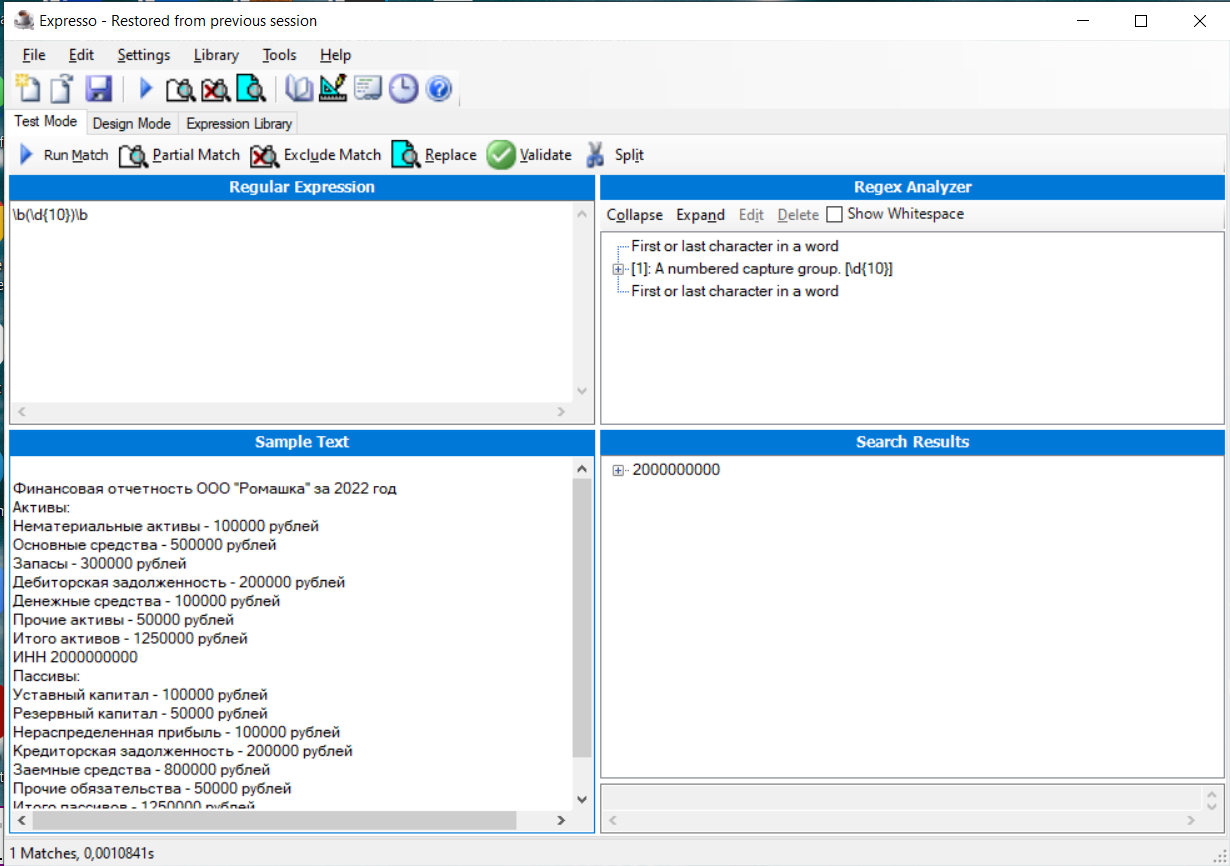This screenshot has height=866, width=1230.
Task: Click inside the Regular Expression input field
Action: (290, 300)
